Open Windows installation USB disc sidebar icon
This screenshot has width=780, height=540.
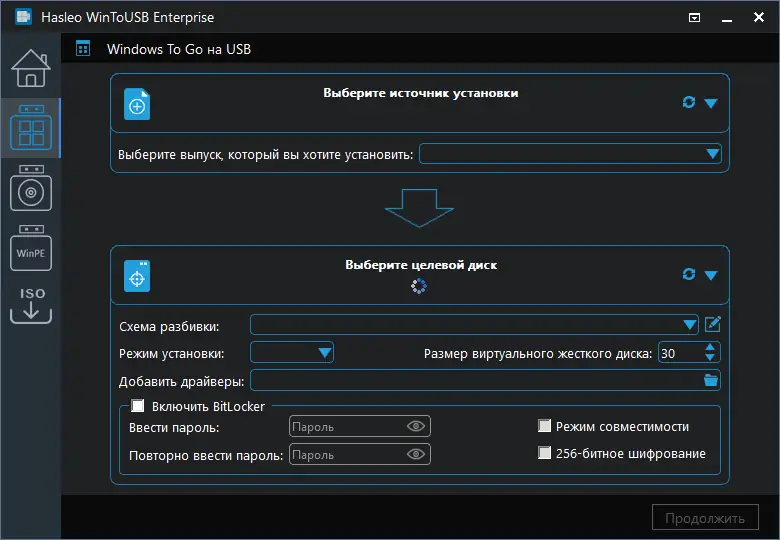[31, 188]
